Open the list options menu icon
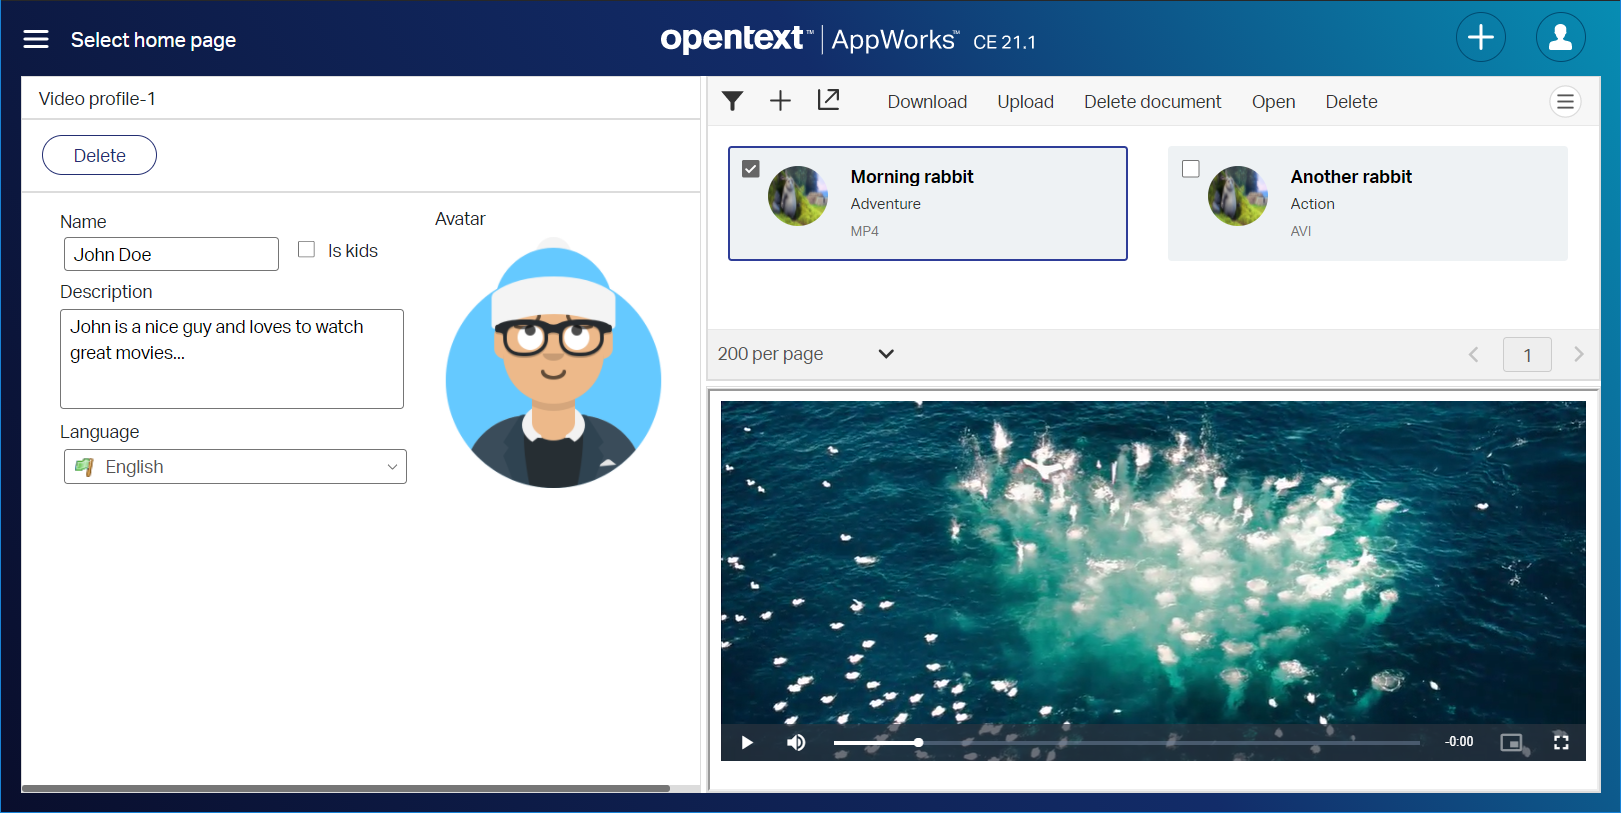Viewport: 1621px width, 813px height. click(1565, 102)
